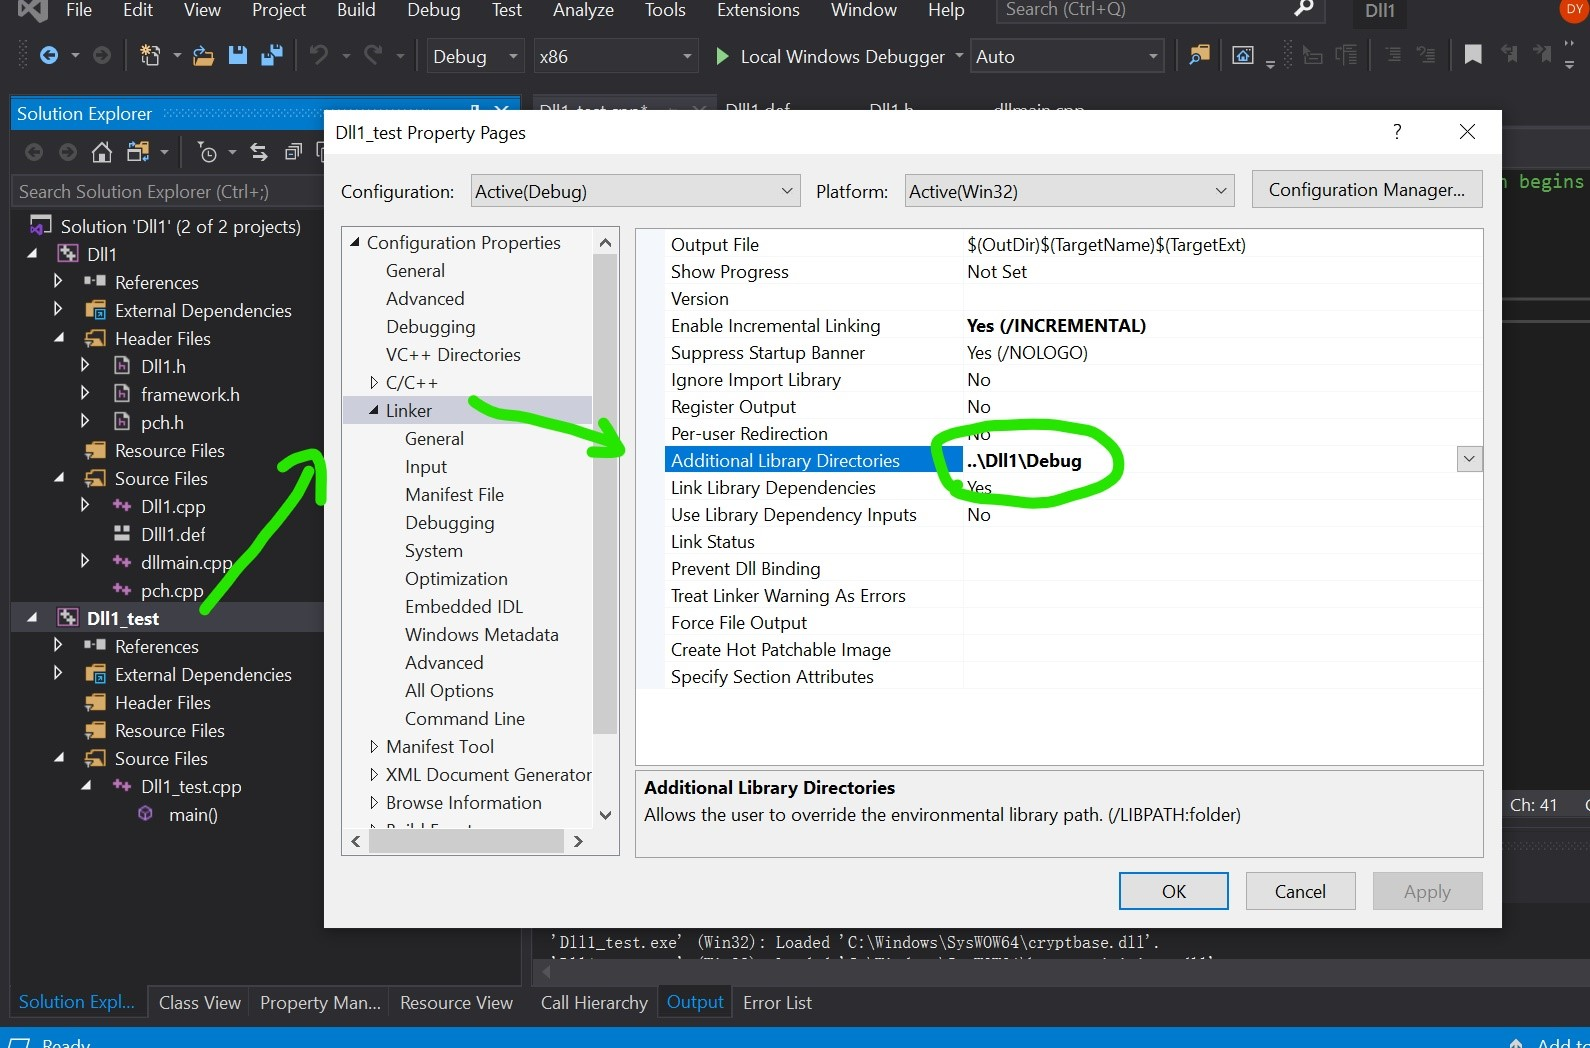Expand the Browse Information property node
The width and height of the screenshot is (1590, 1048).
pos(374,802)
